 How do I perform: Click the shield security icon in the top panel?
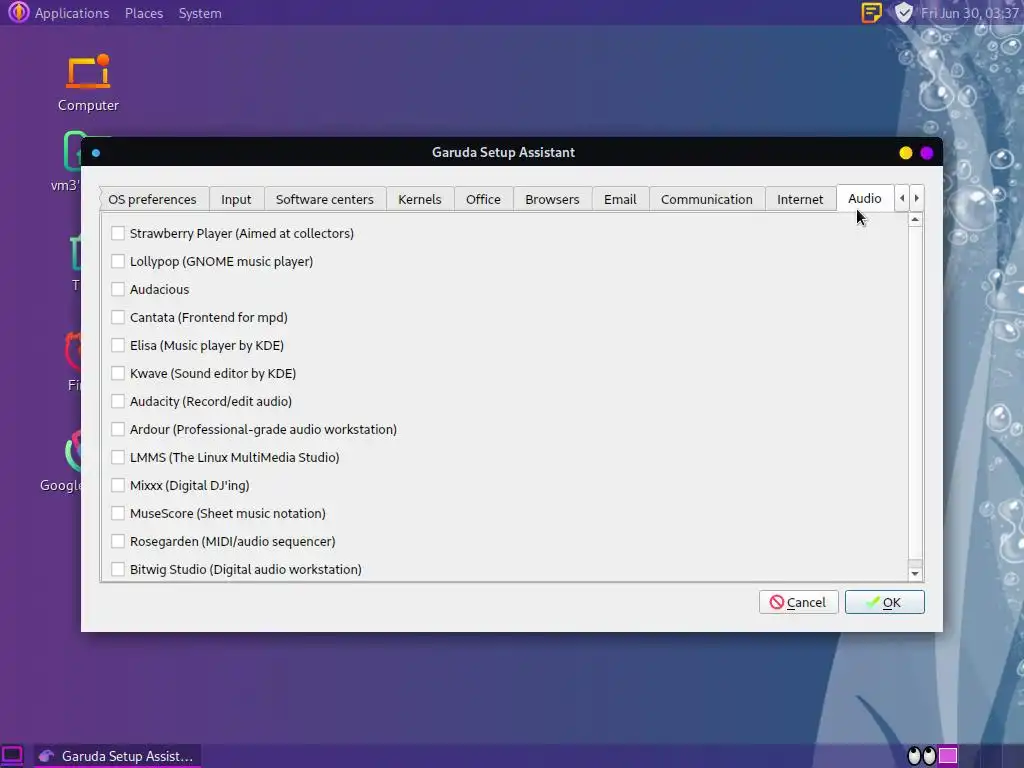click(x=903, y=12)
